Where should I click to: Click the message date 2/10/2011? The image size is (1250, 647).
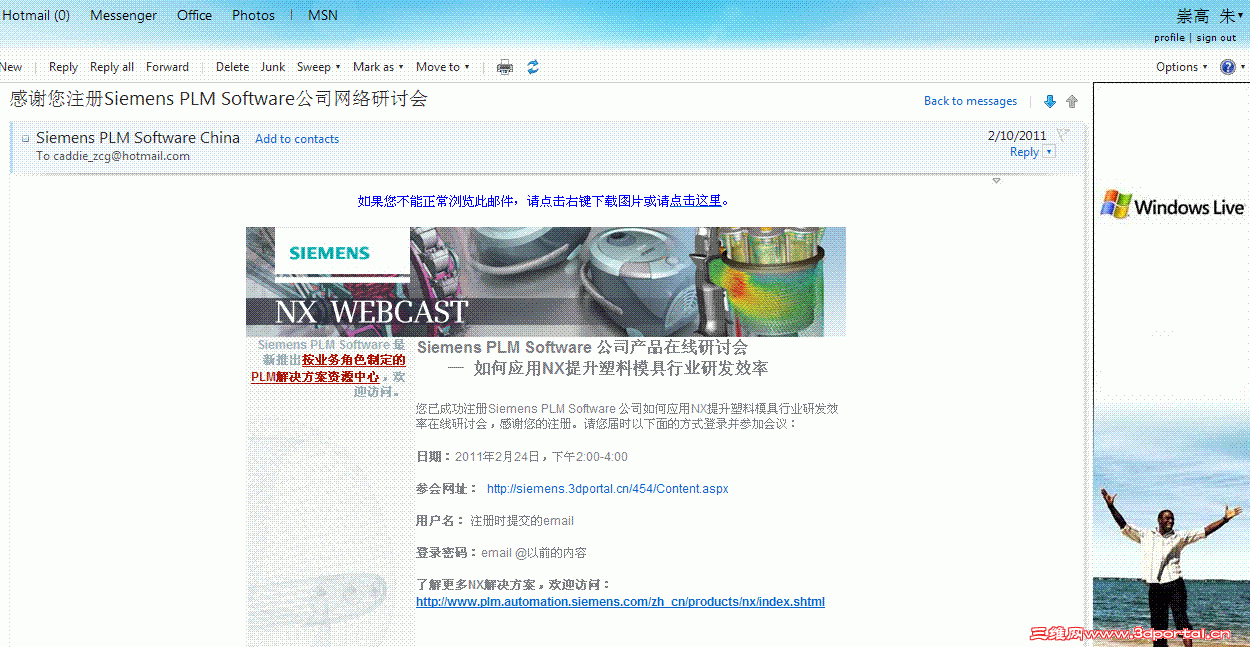click(x=1017, y=135)
